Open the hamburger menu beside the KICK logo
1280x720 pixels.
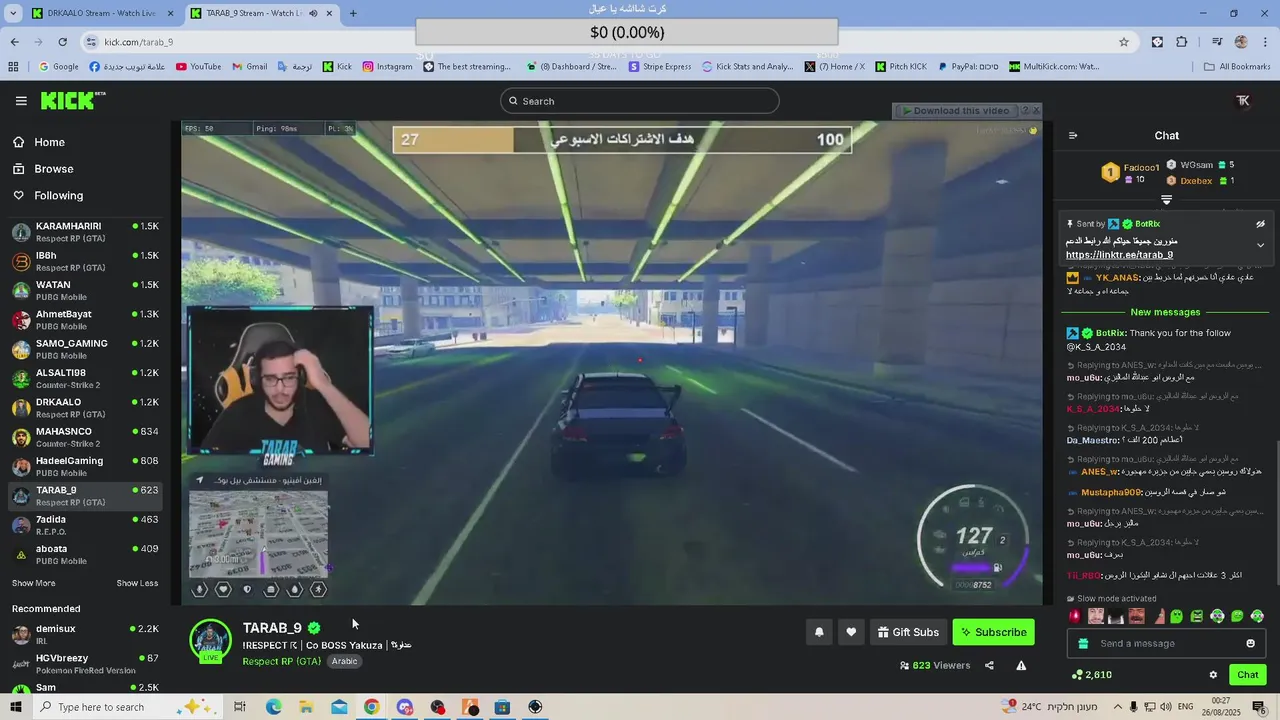21,101
